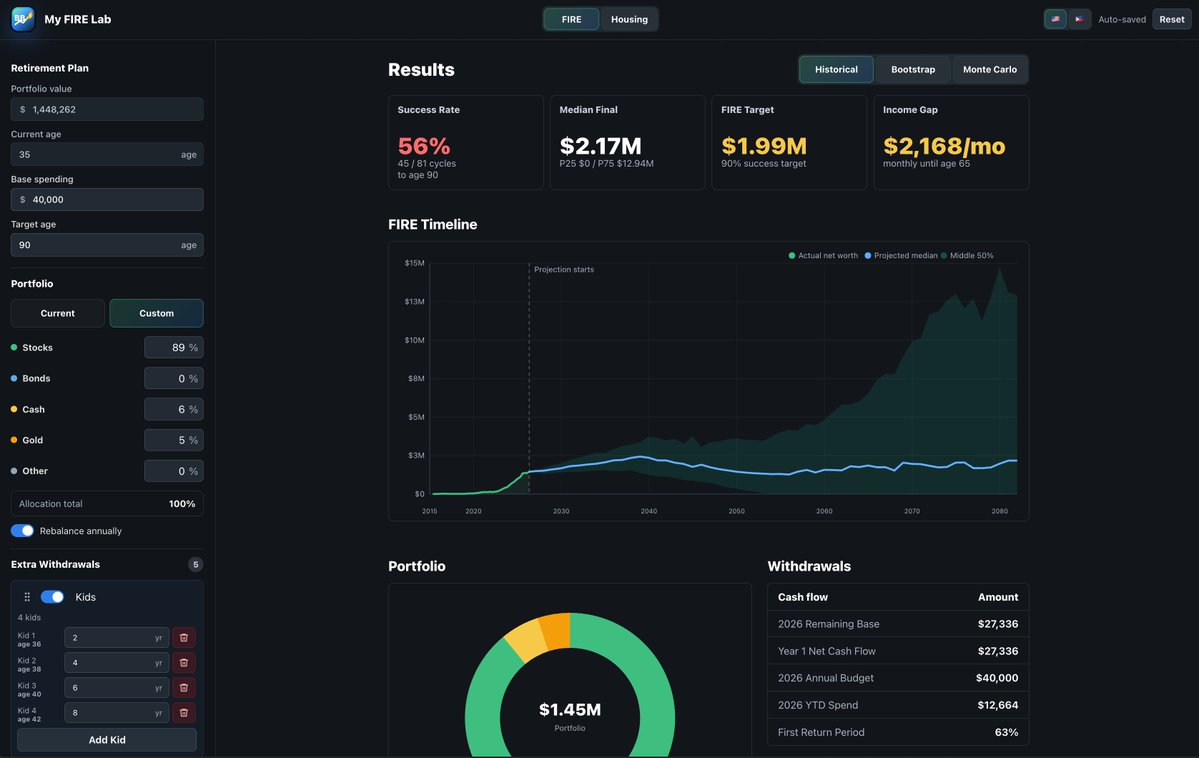Select the Monte Carlo simulation mode

[989, 69]
